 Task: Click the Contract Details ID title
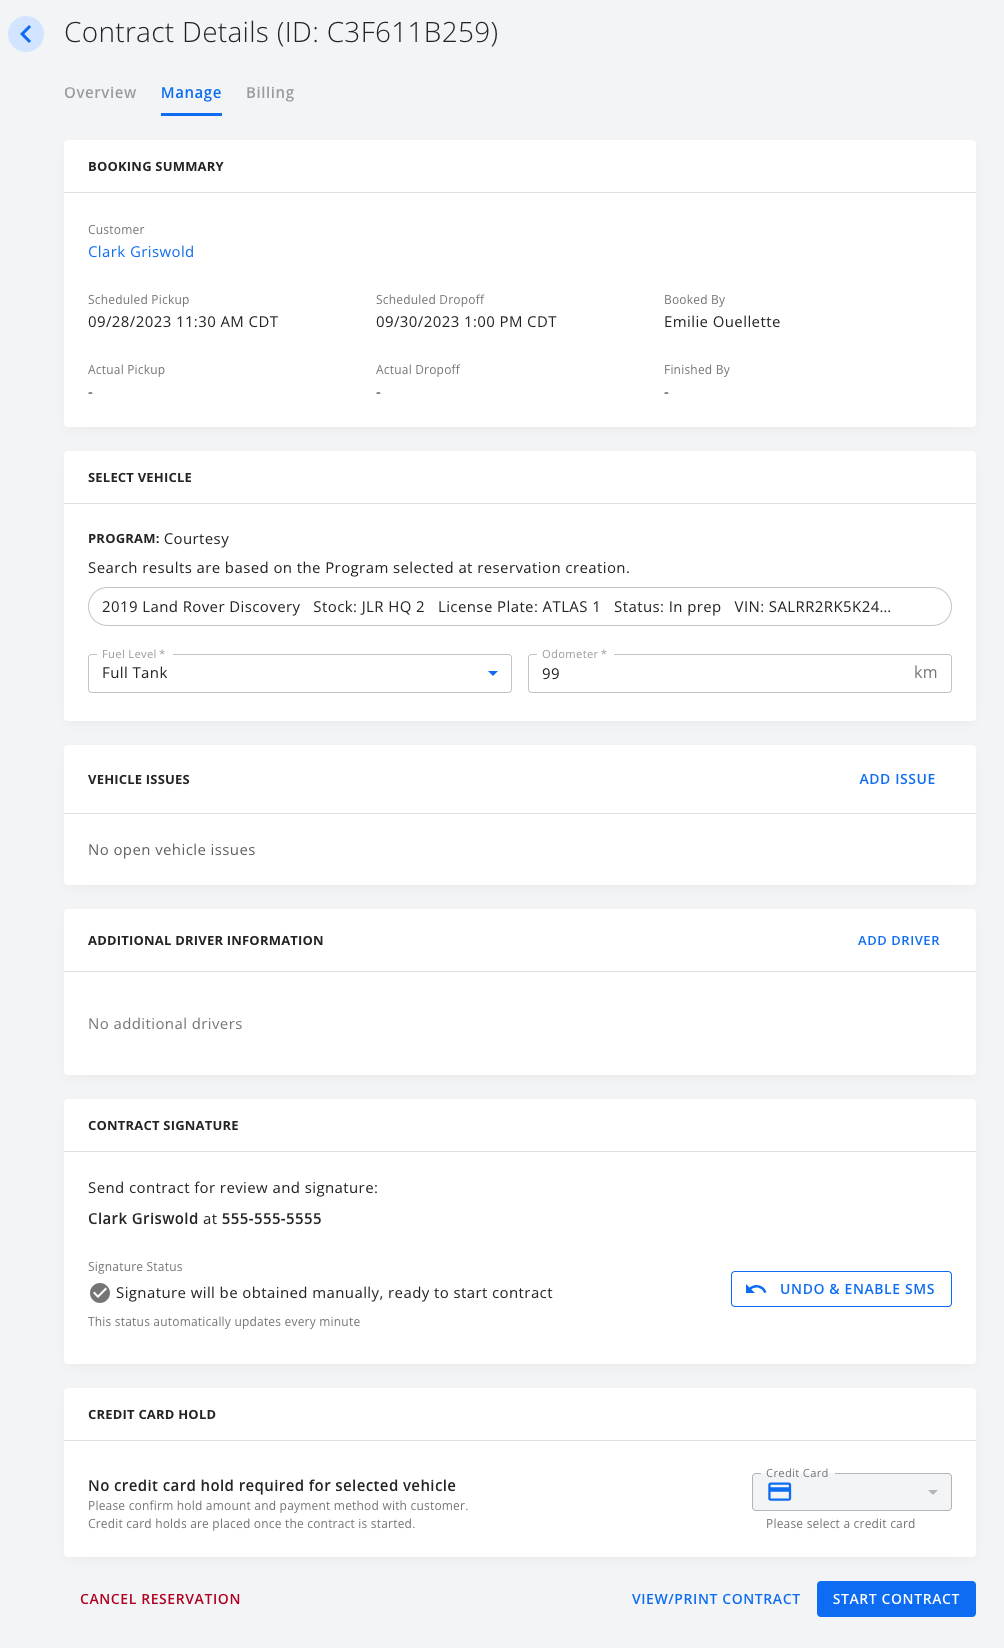coord(281,33)
